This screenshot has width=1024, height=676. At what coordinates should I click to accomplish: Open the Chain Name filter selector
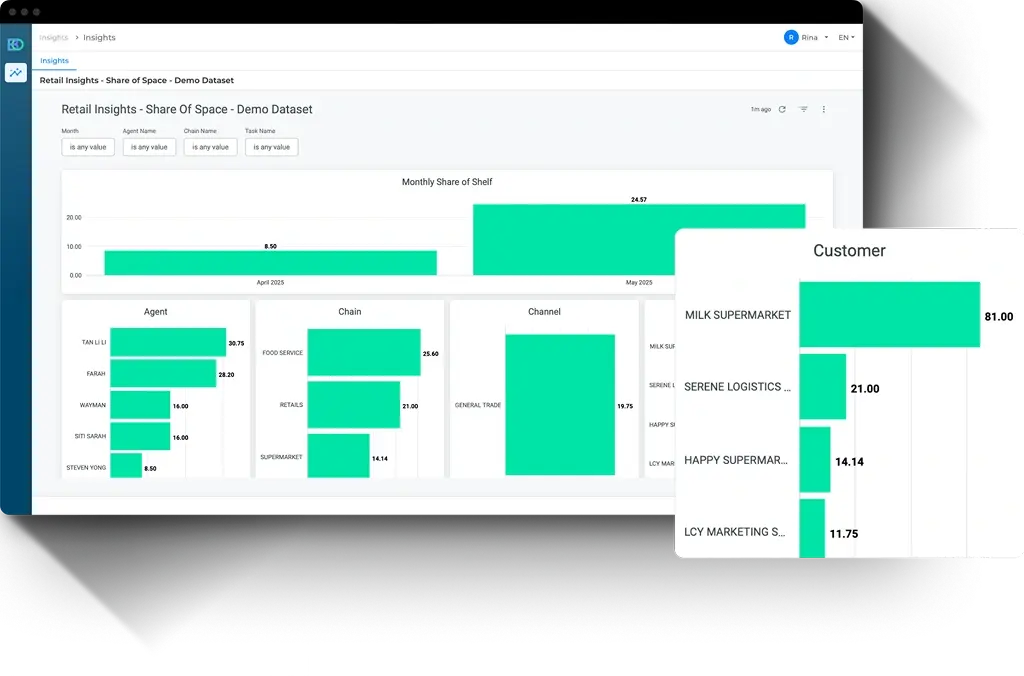[210, 147]
